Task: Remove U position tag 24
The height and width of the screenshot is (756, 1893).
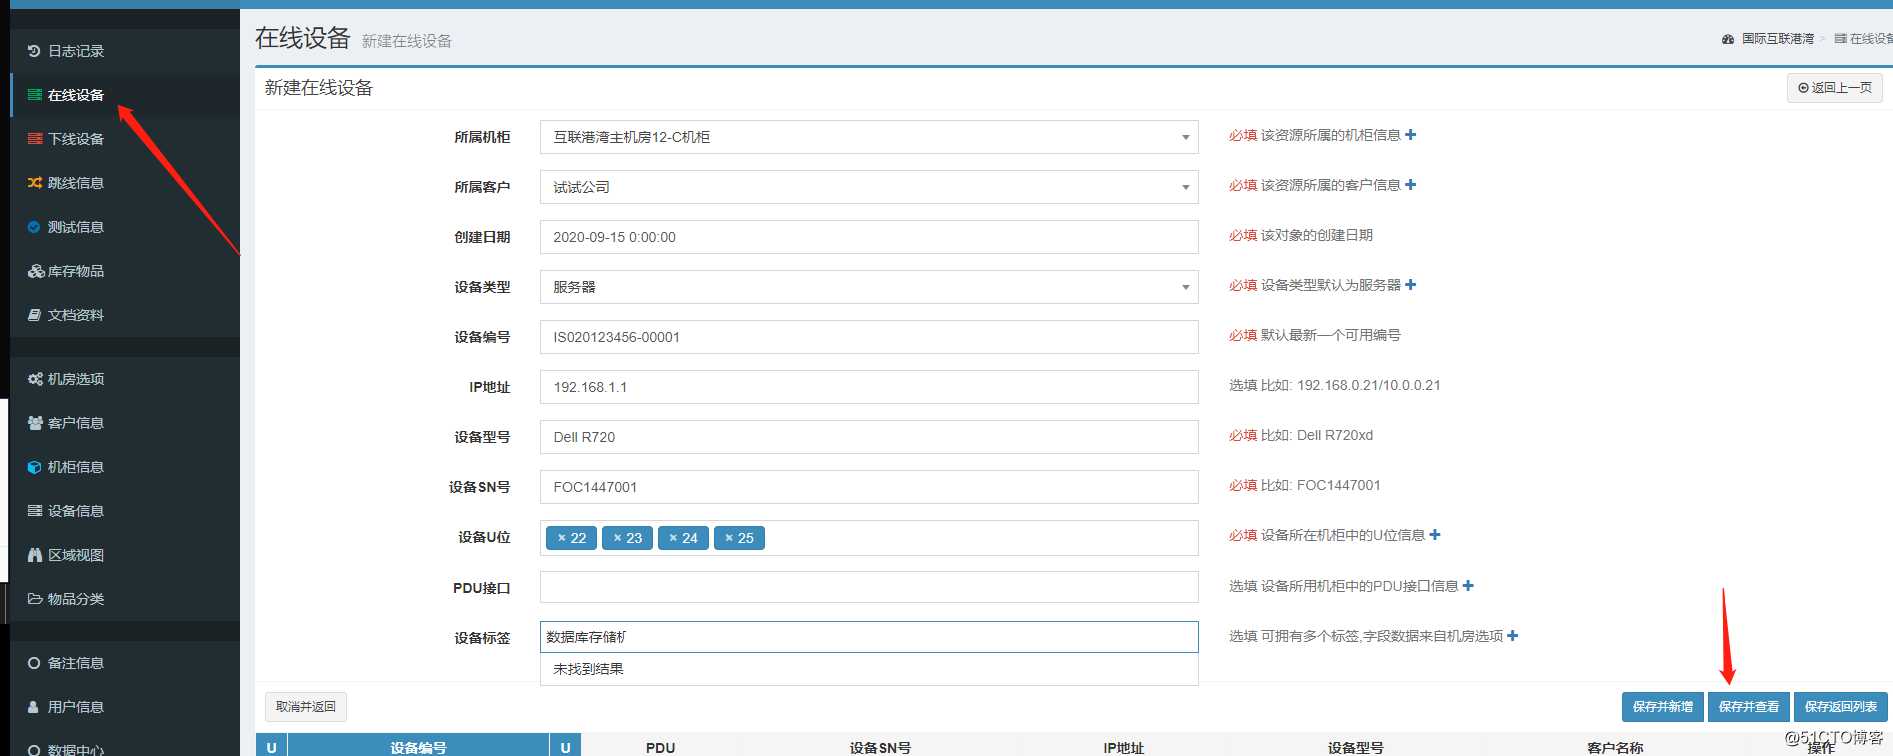Action: [x=674, y=538]
